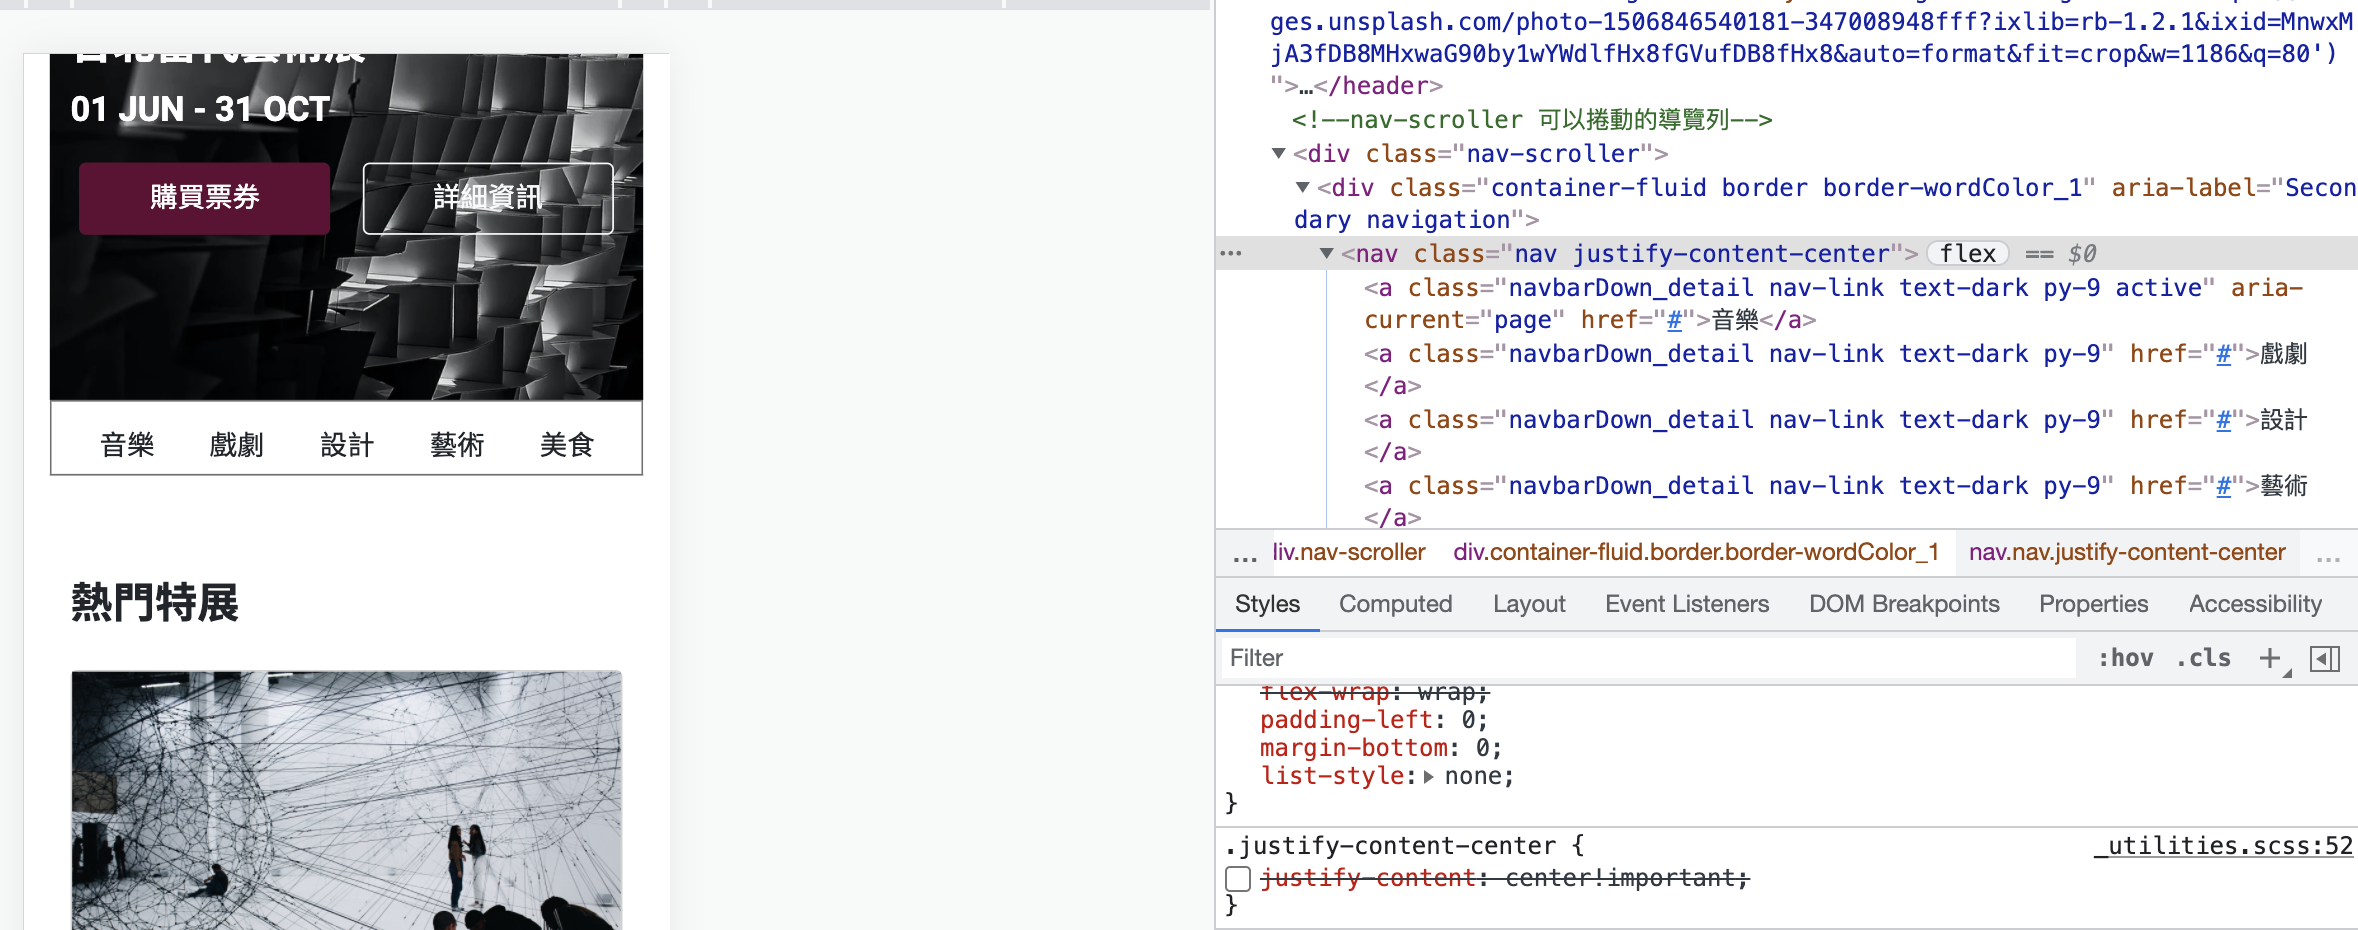The width and height of the screenshot is (2358, 930).
Task: Collapse the container-fluid border div node
Action: [1302, 188]
